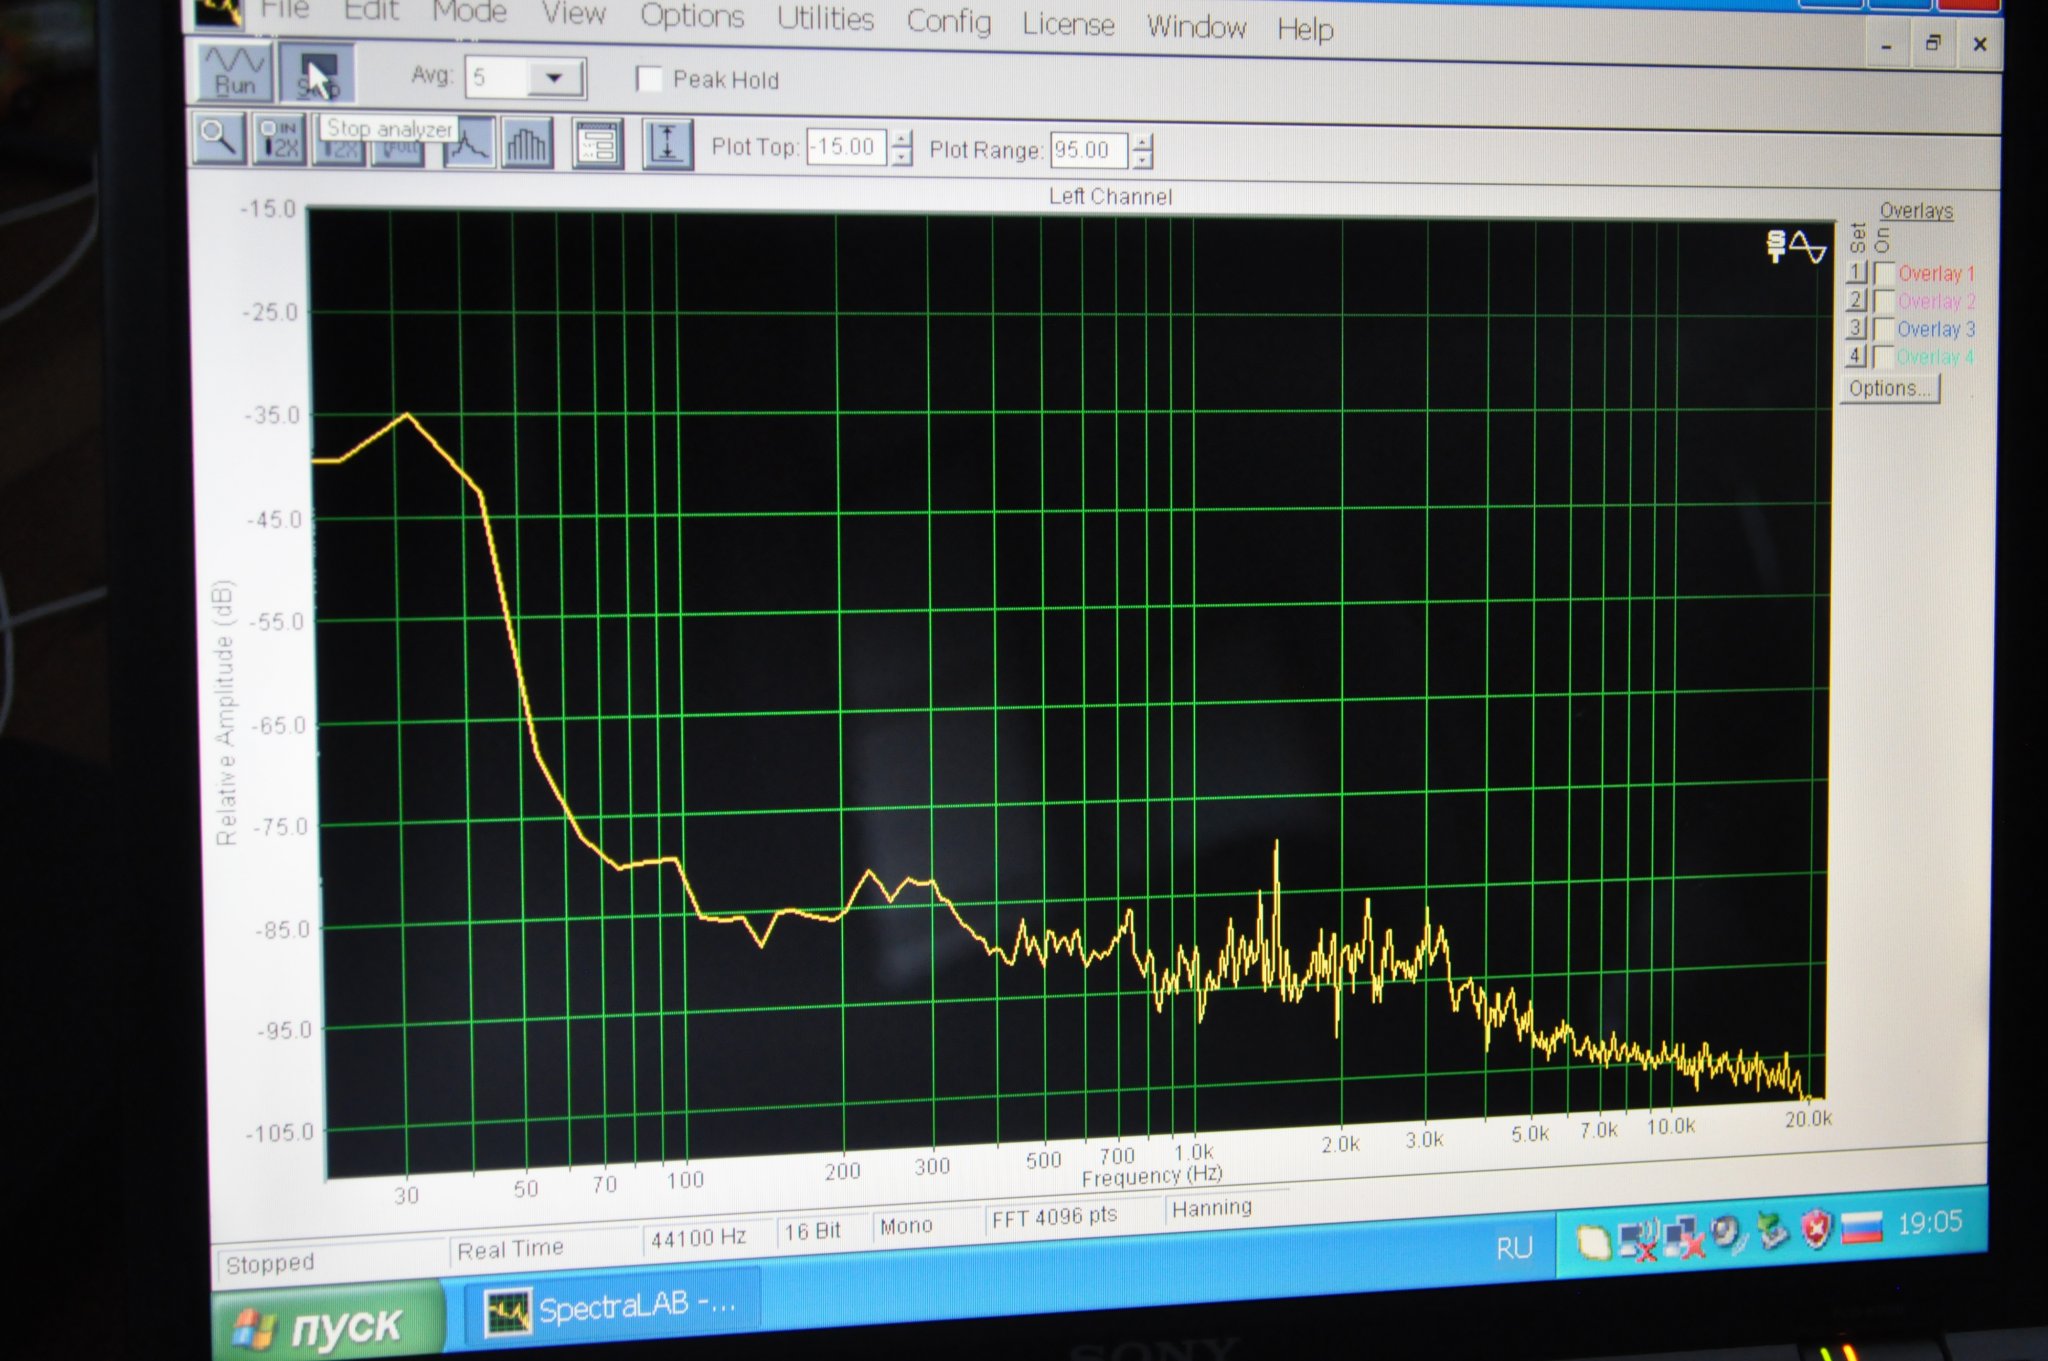Viewport: 2048px width, 1361px height.
Task: Enable the Overlay 2 checkbox
Action: [x=1884, y=301]
